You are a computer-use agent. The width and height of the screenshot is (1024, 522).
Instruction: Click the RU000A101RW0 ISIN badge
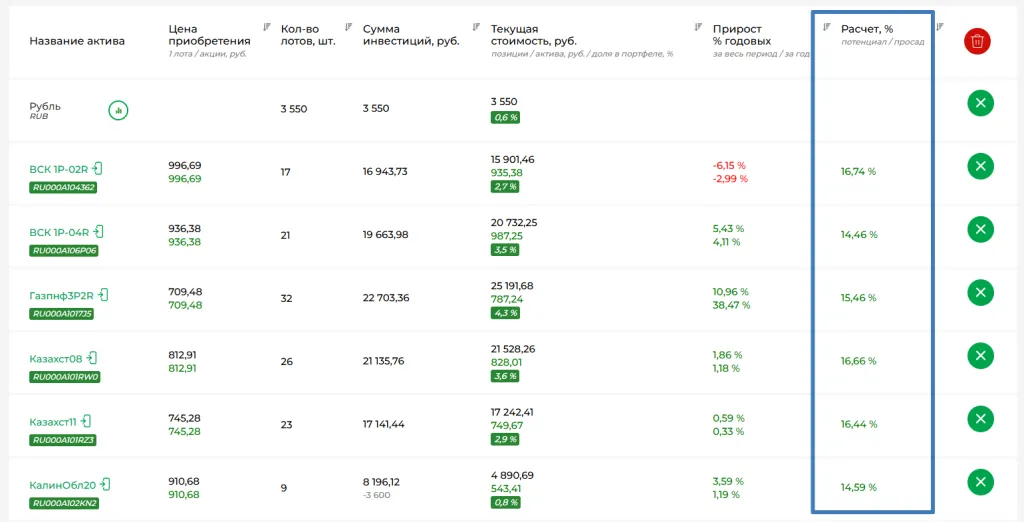[65, 377]
